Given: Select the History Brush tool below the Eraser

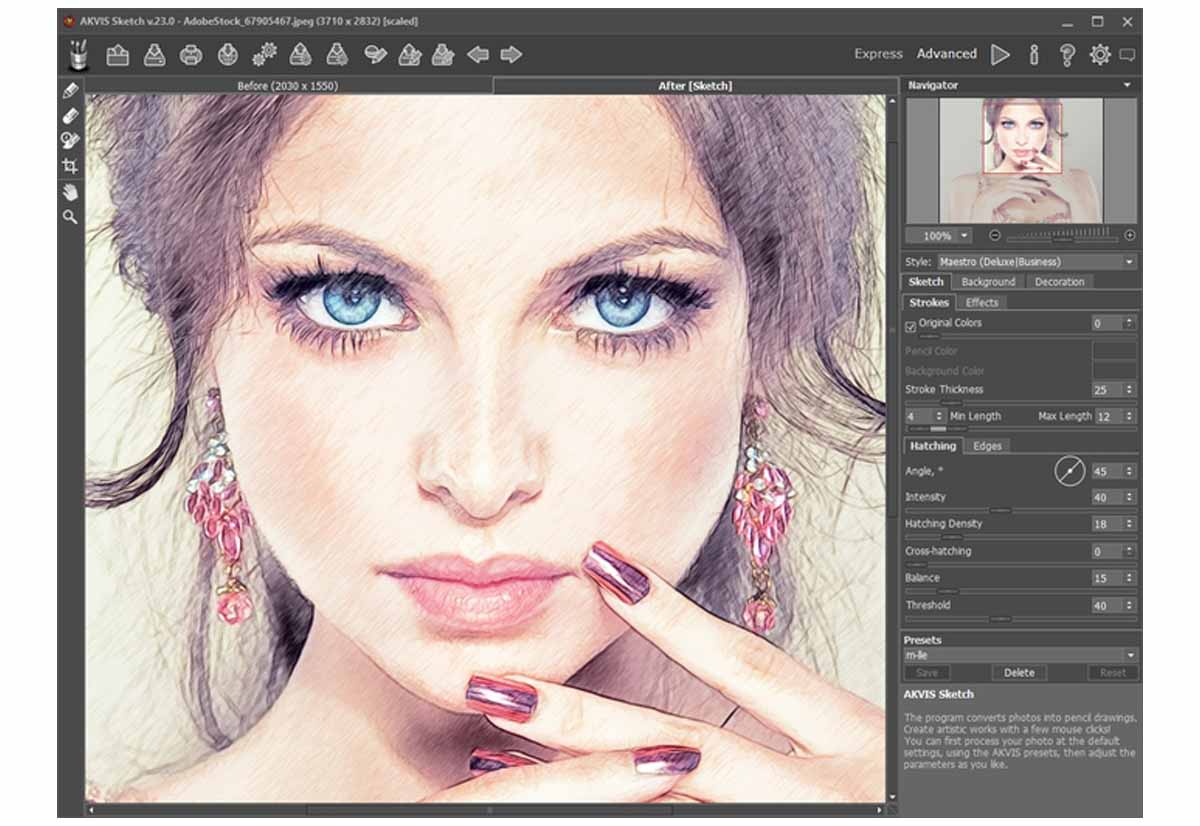Looking at the screenshot, I should pos(70,141).
